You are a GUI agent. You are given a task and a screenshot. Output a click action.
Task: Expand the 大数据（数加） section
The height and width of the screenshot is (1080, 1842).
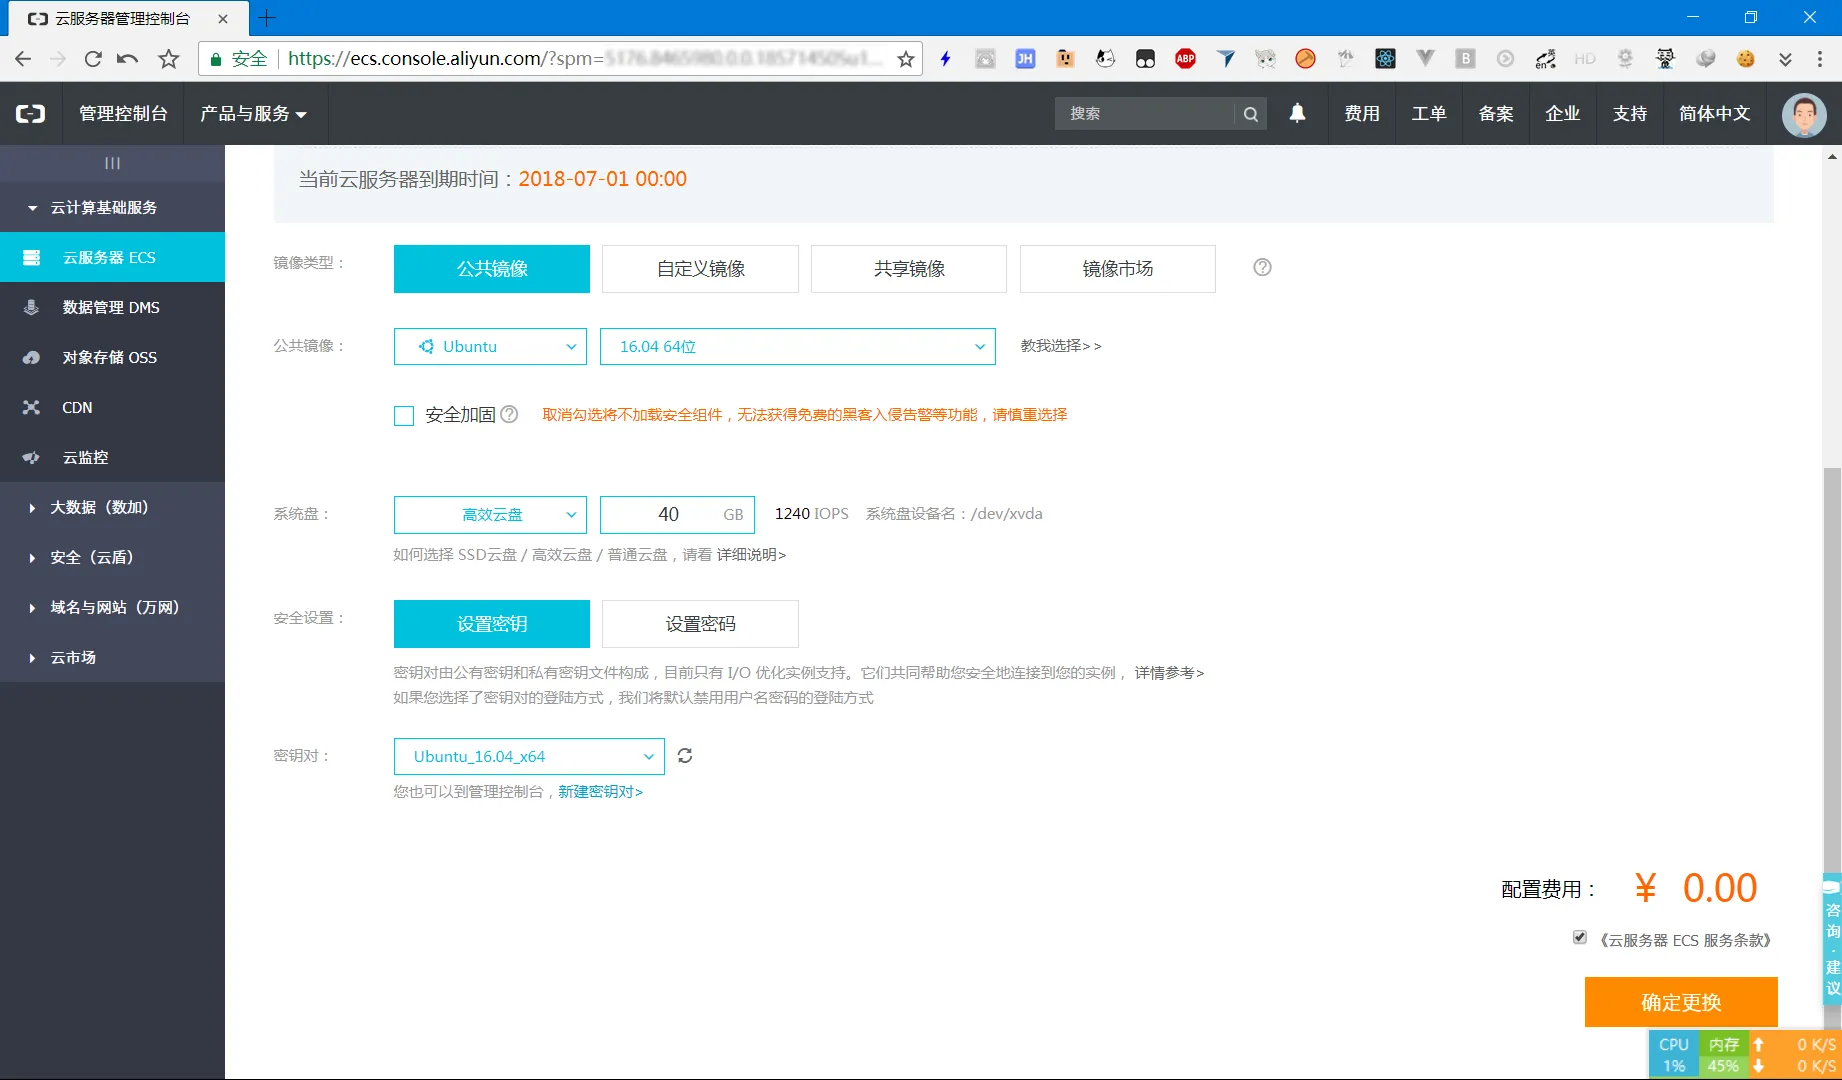[x=112, y=507]
